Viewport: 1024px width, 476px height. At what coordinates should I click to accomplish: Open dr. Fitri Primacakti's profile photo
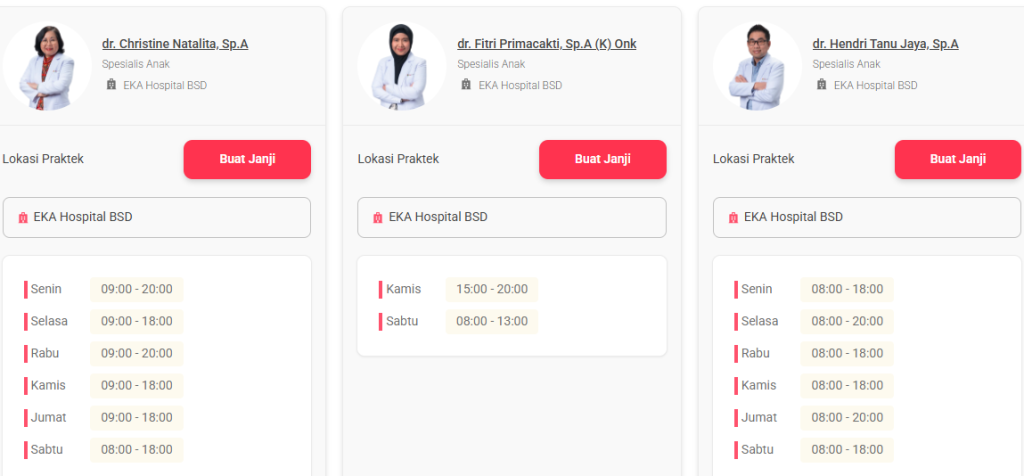pos(401,66)
